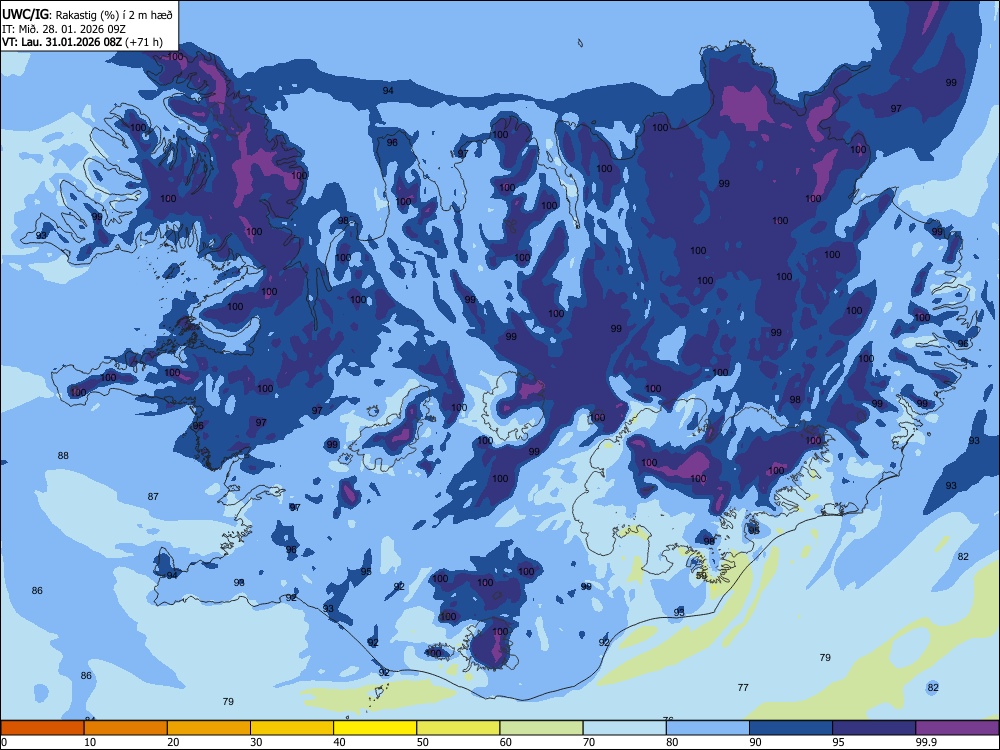Screen dimensions: 1000x750
Task: Click the legend tick label 20
Action: click(x=173, y=742)
